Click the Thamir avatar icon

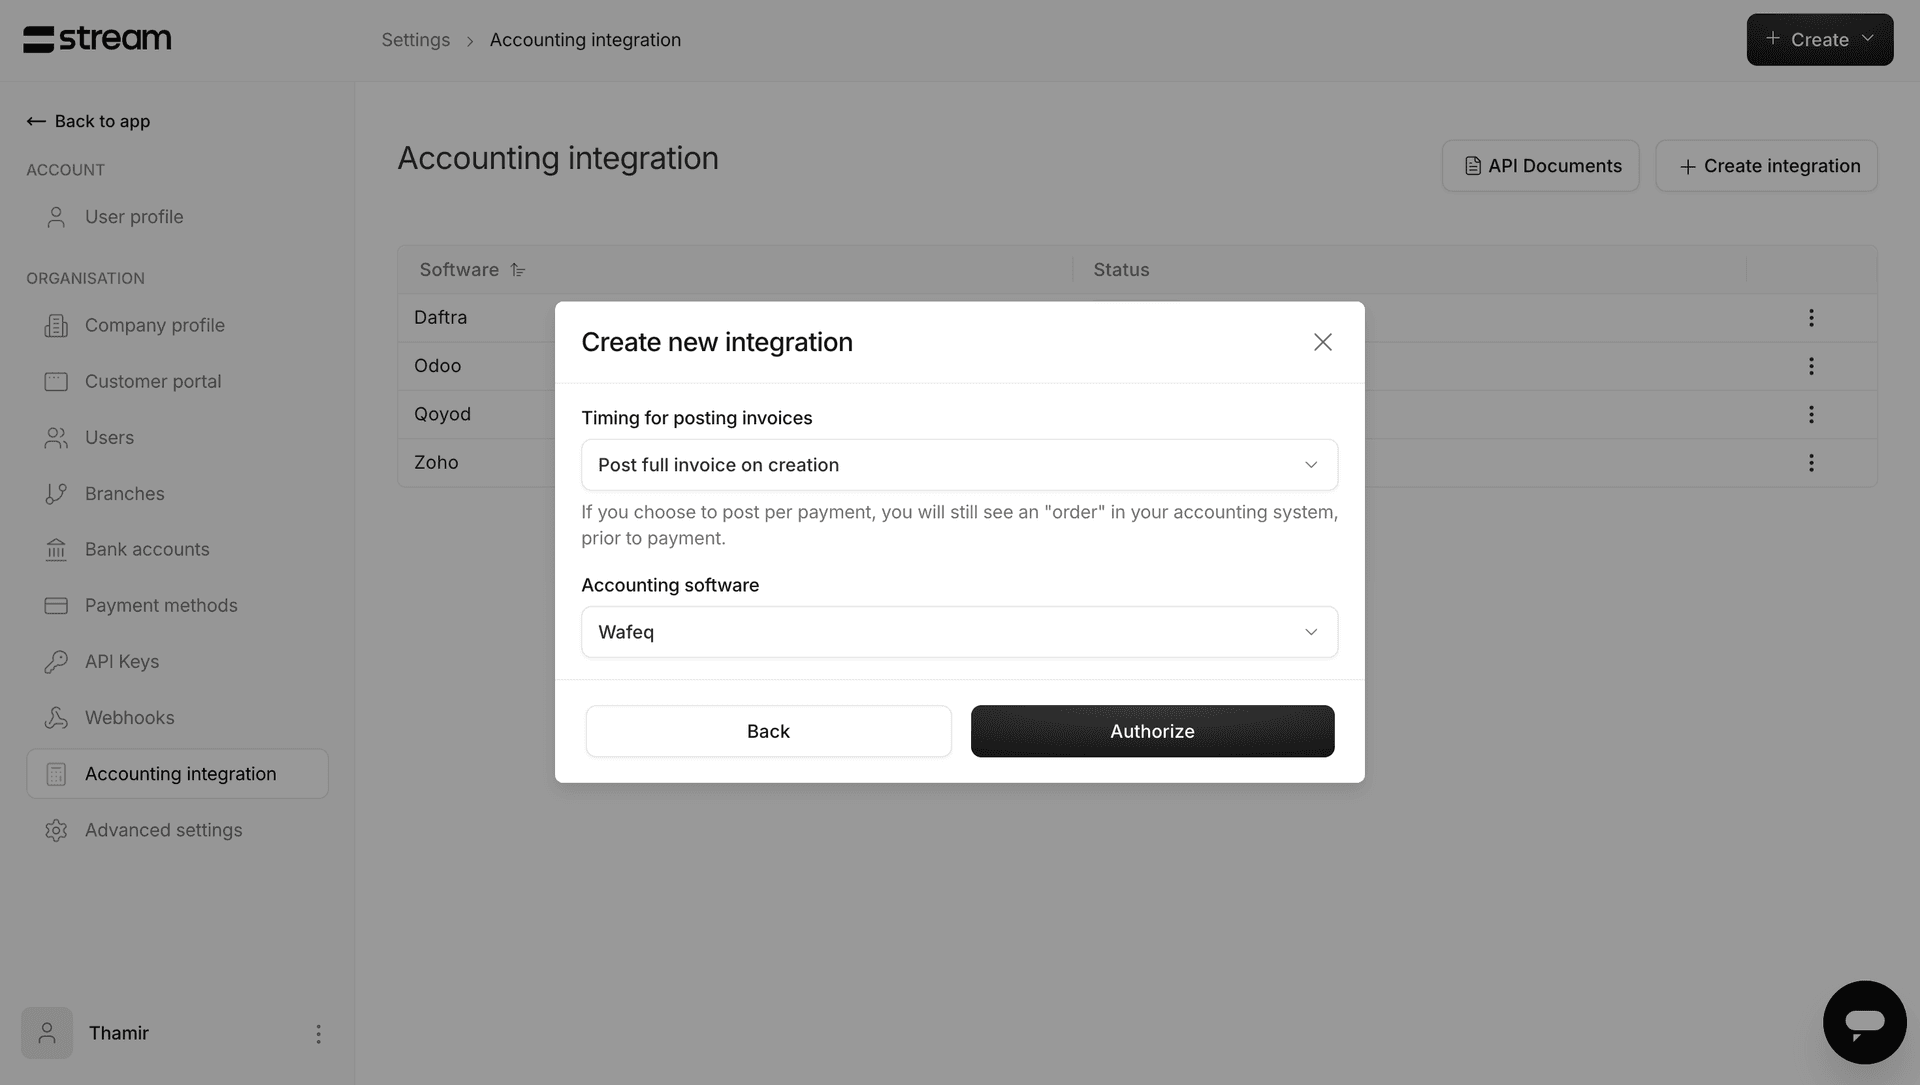click(47, 1033)
